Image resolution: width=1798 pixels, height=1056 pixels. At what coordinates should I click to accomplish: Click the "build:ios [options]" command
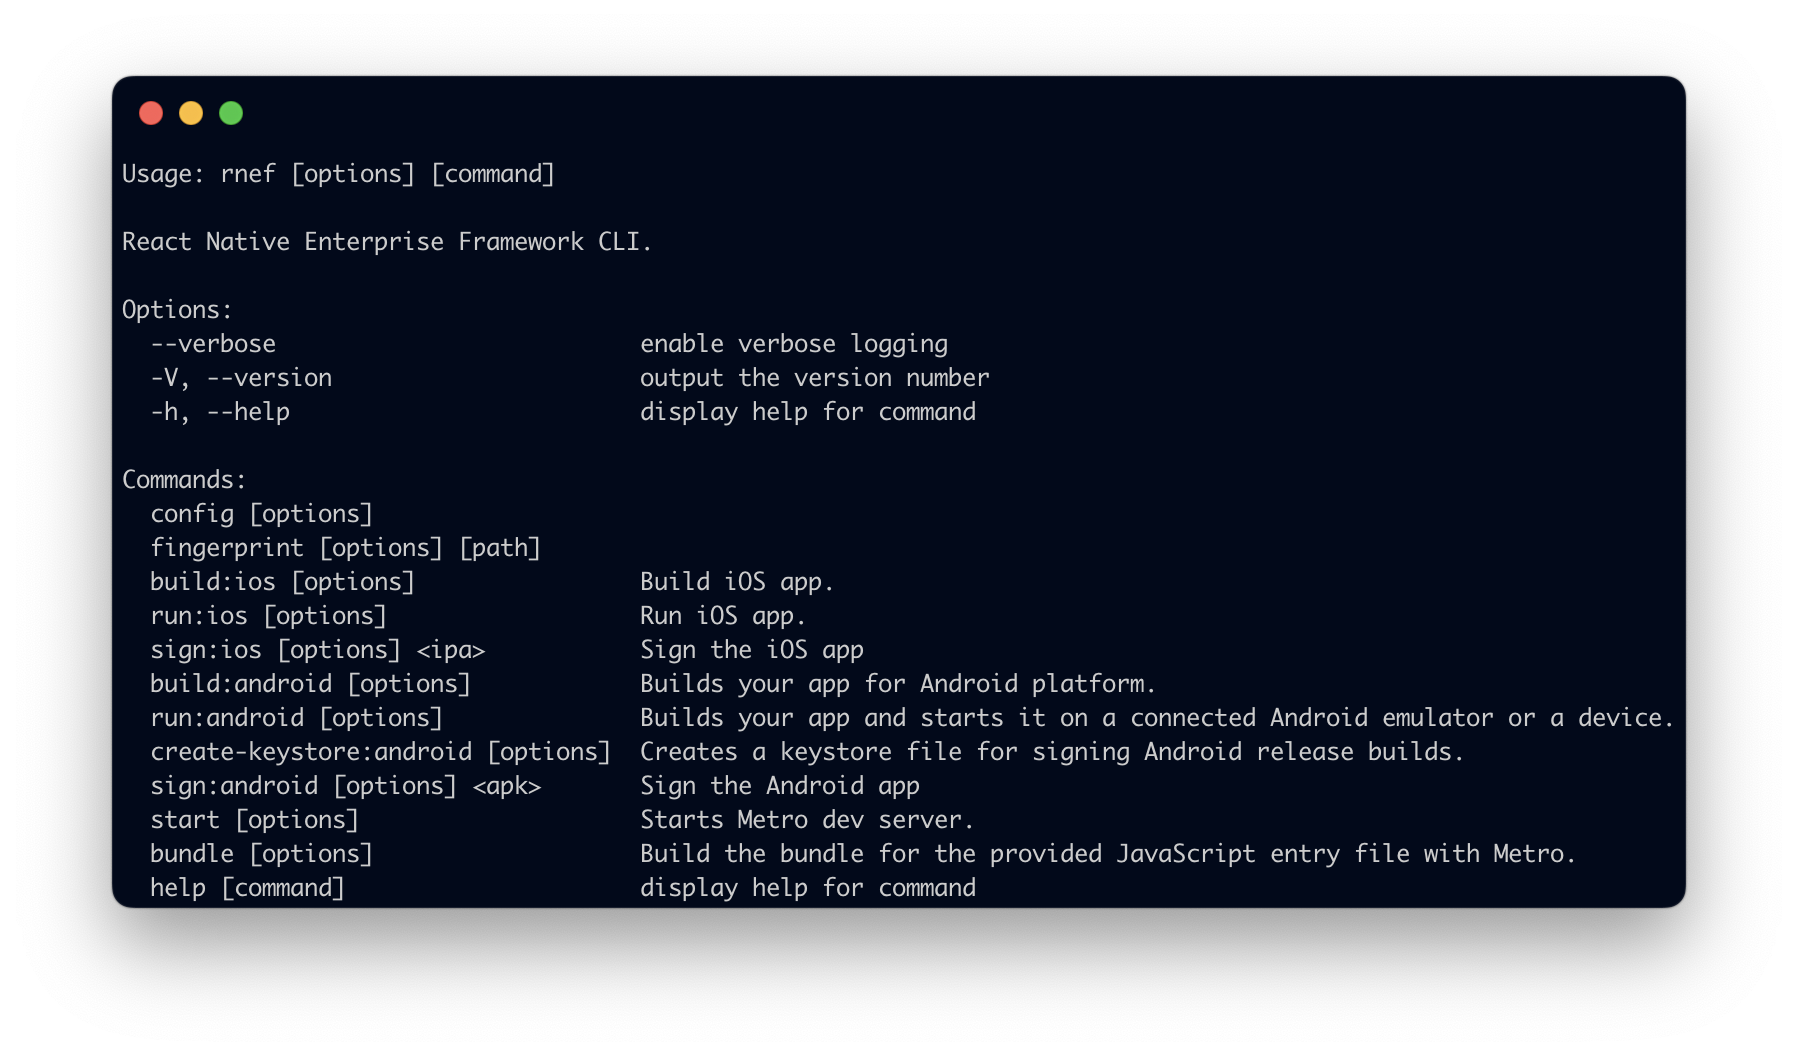point(282,582)
